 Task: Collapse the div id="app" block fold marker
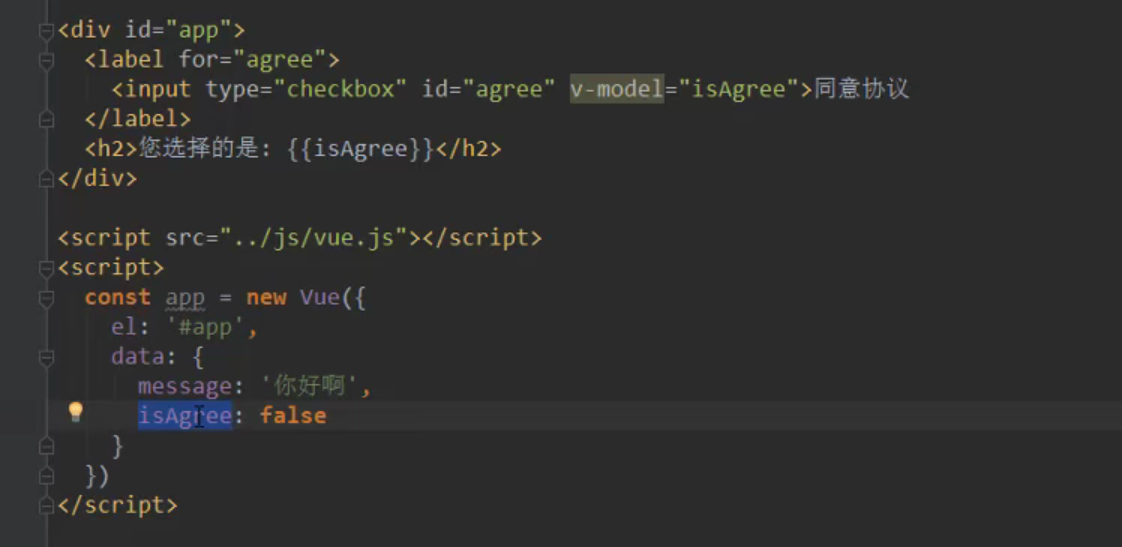click(x=47, y=31)
